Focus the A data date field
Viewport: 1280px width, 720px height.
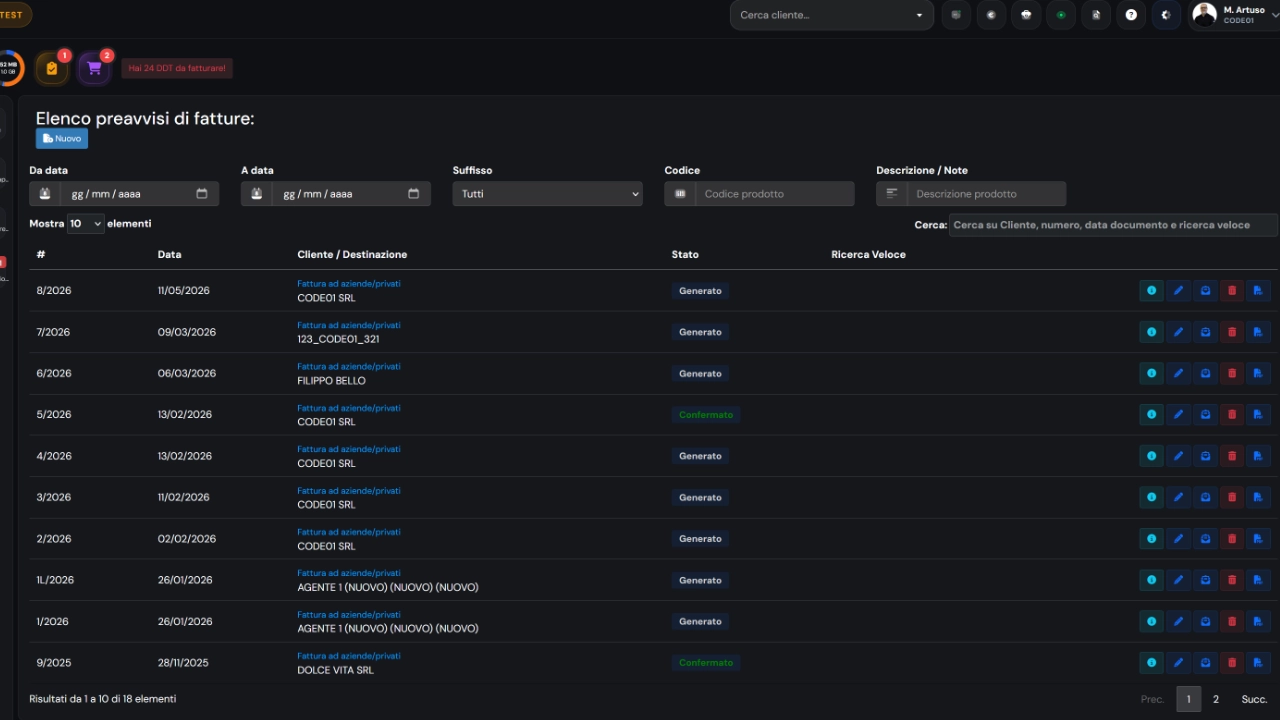point(351,194)
